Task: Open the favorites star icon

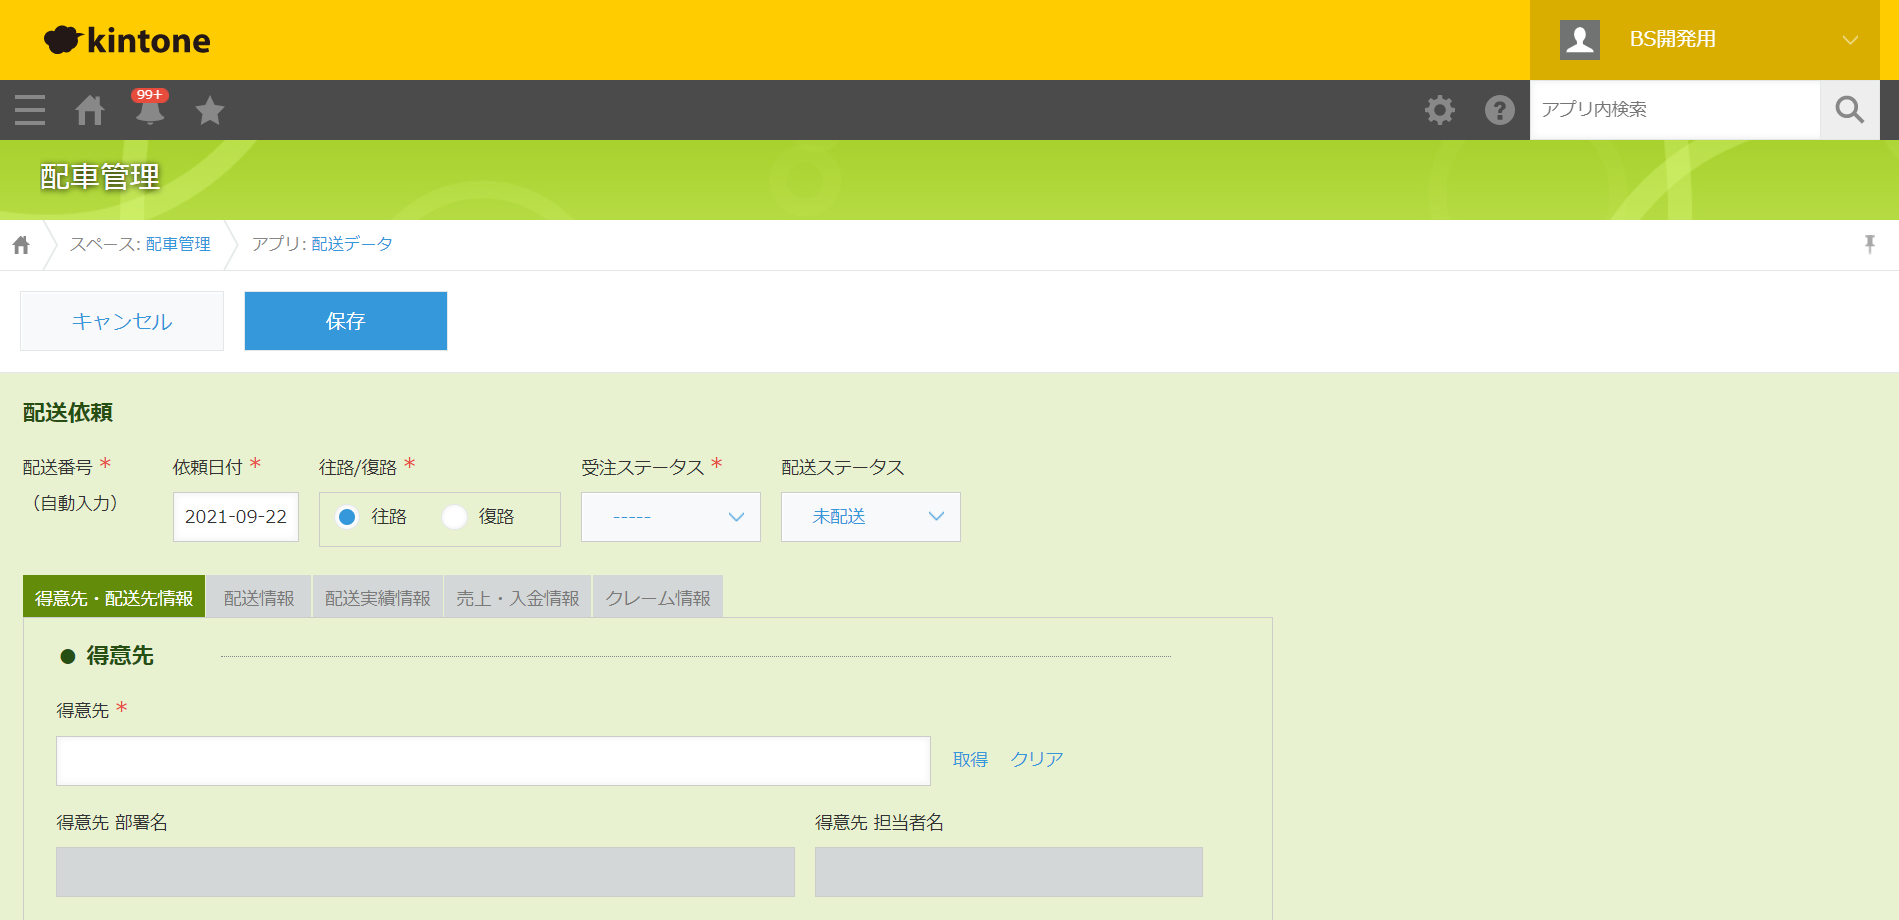Action: pyautogui.click(x=210, y=110)
